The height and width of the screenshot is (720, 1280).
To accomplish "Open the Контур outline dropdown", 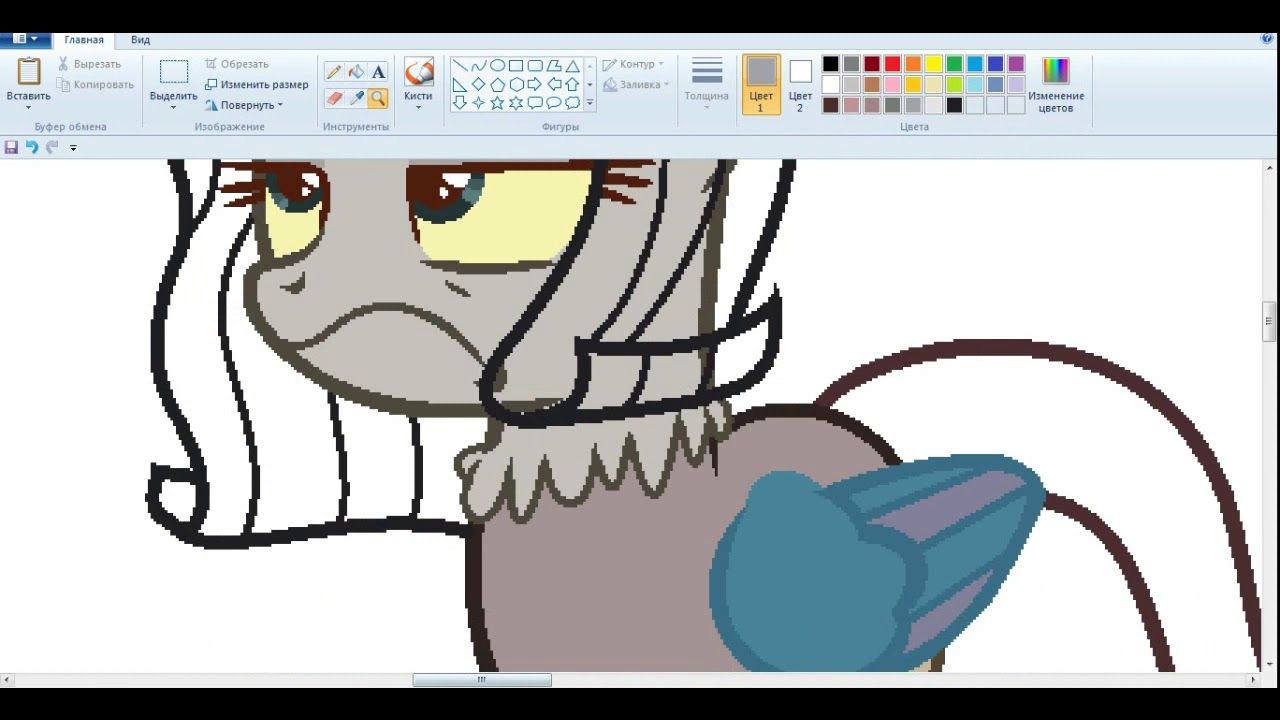I will point(634,64).
